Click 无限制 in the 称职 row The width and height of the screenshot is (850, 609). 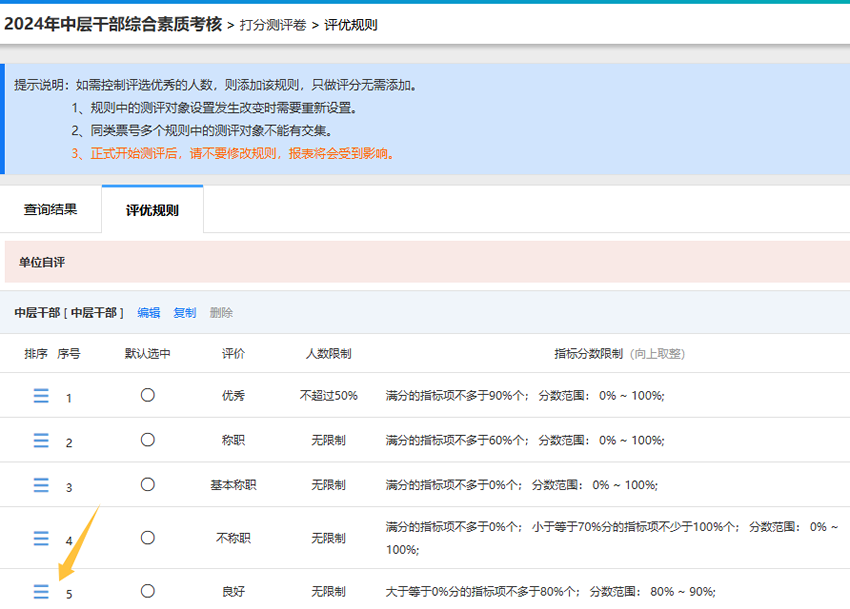pyautogui.click(x=329, y=440)
